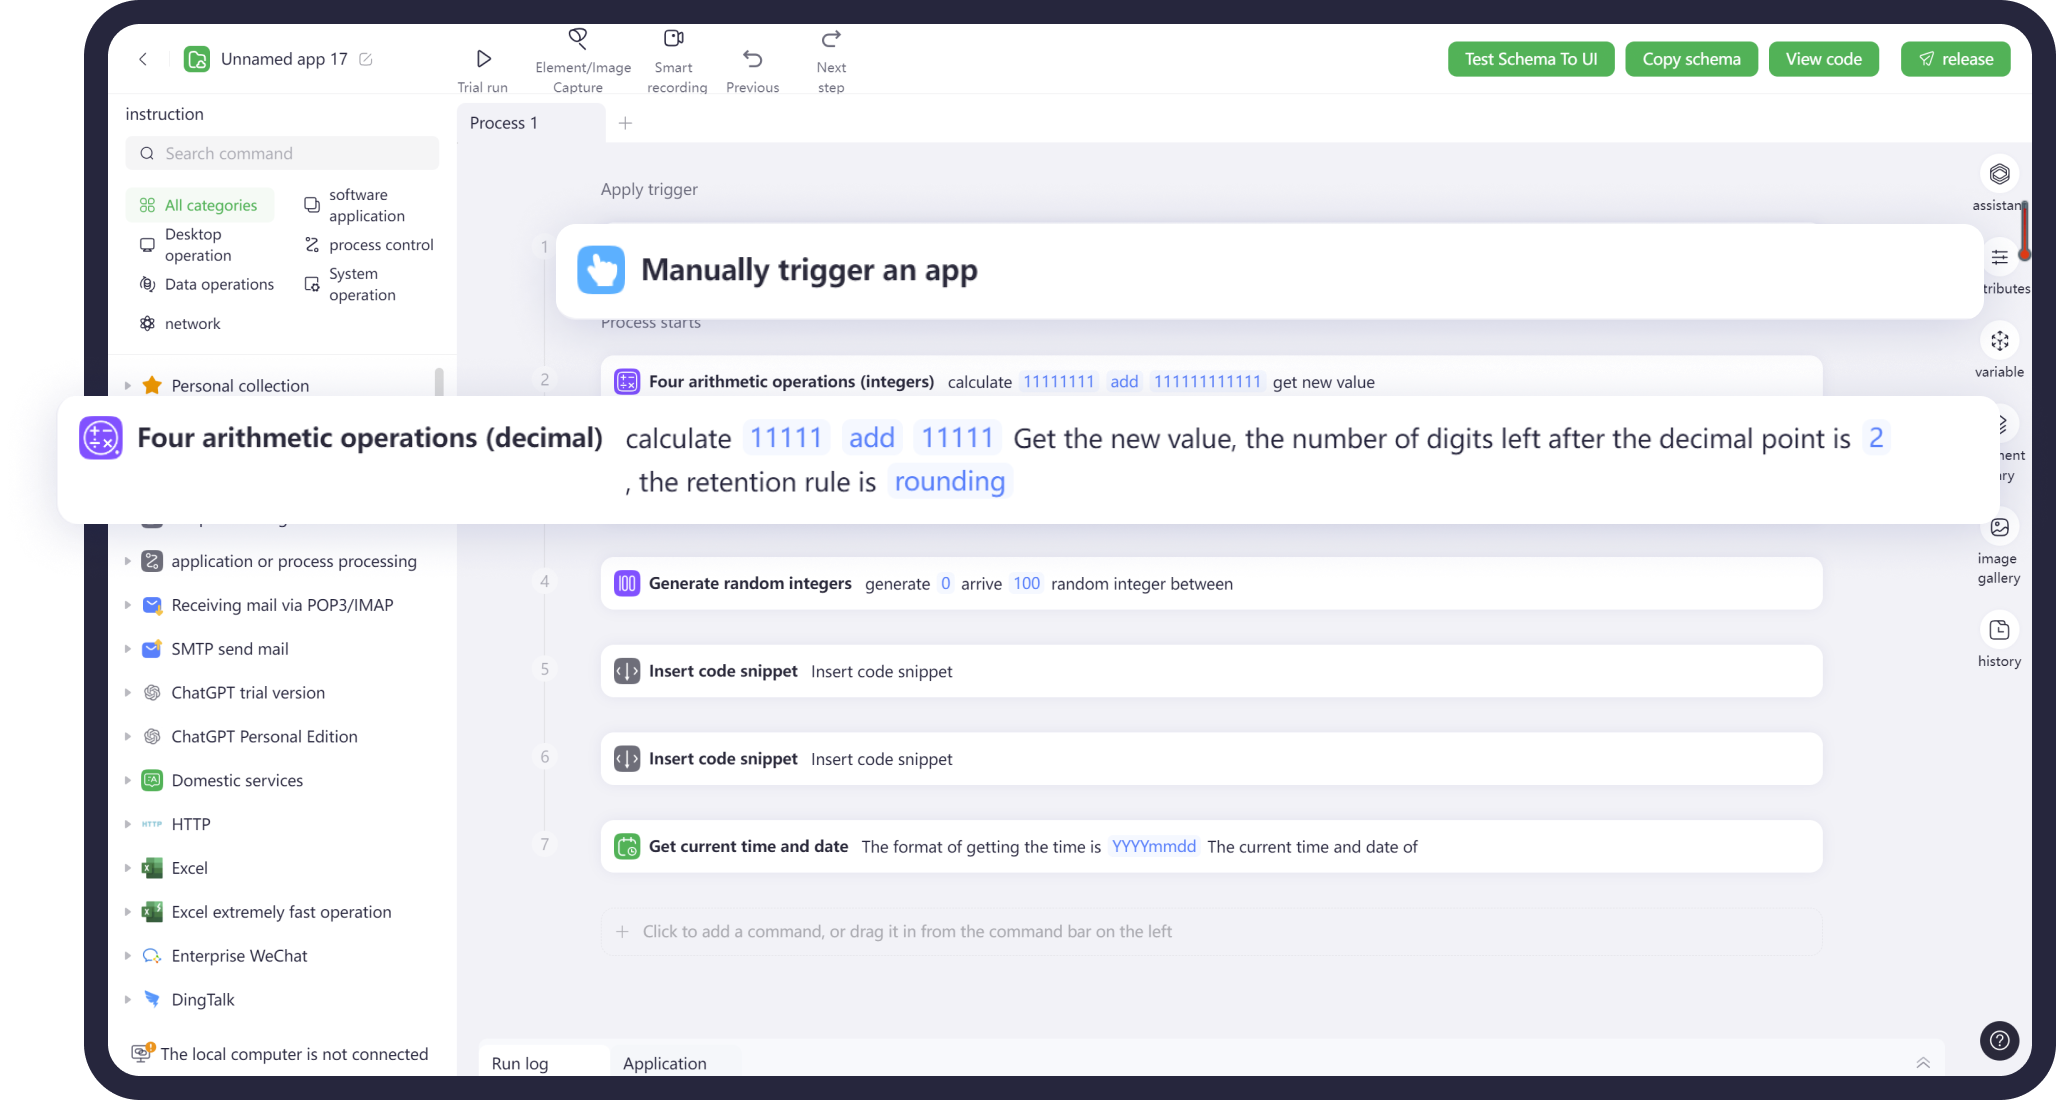Expand application or process processing node

click(x=128, y=561)
